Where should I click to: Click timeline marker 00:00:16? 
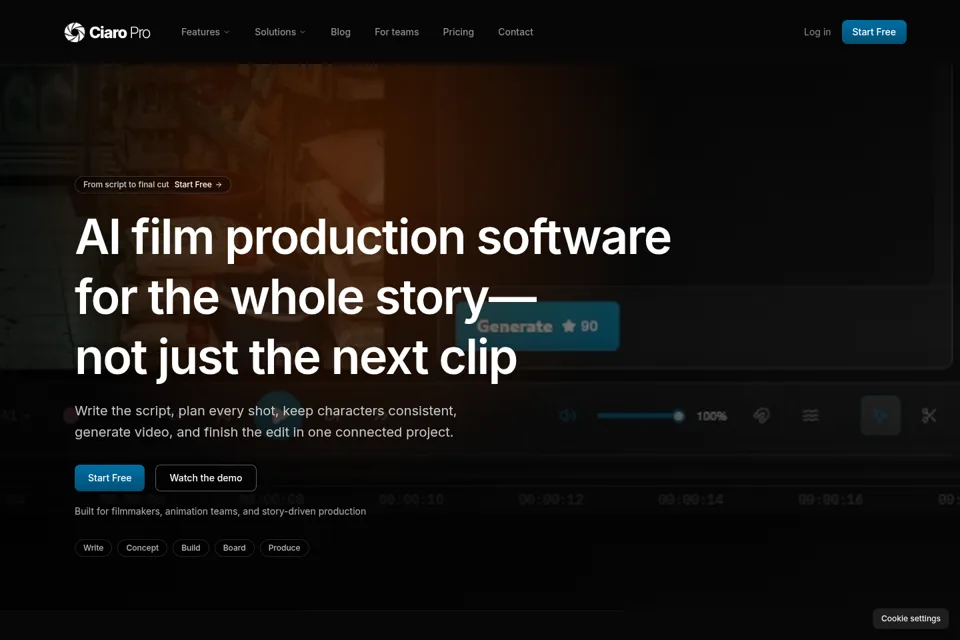click(831, 500)
